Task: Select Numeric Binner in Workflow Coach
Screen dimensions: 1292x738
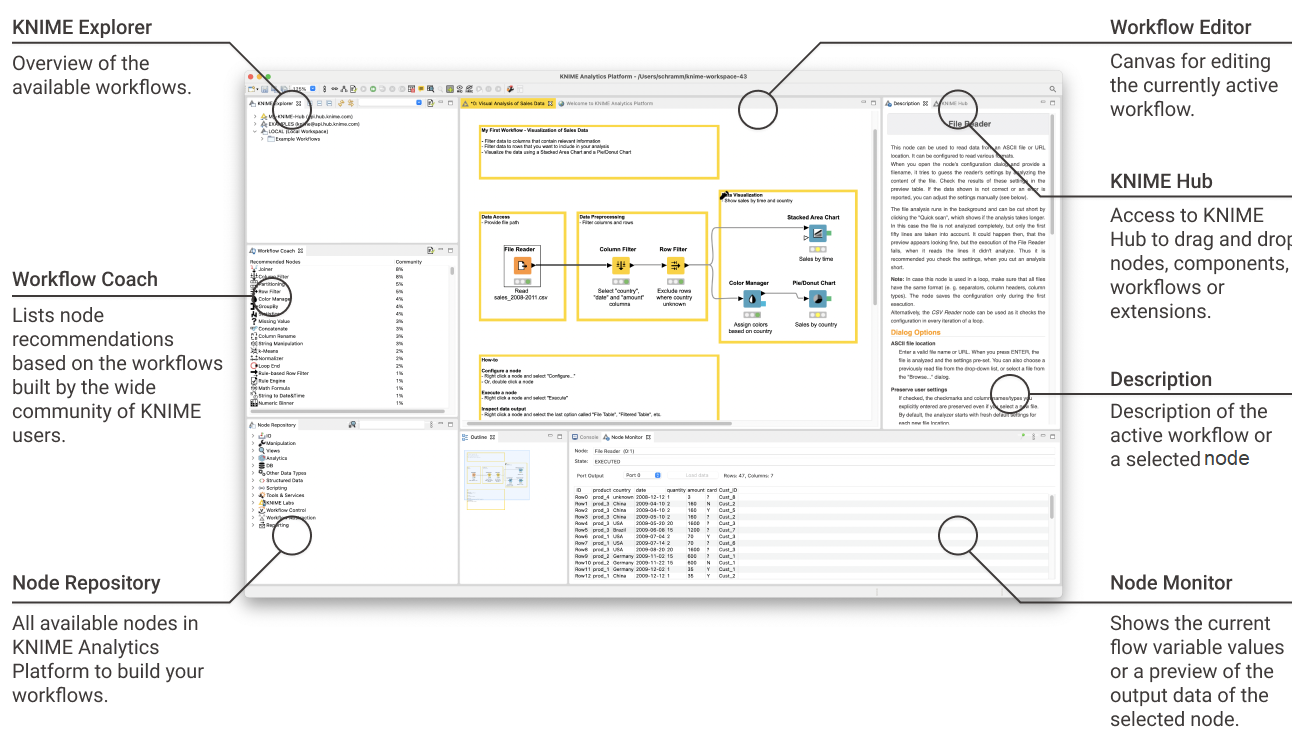Action: tap(274, 403)
